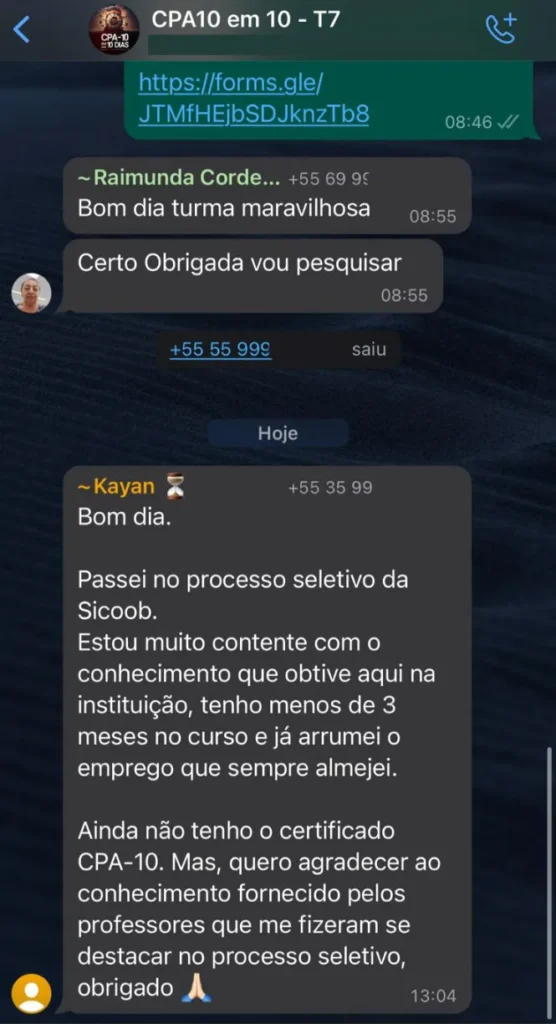Select Kayan's long Sicoob message bubble

coord(267,740)
